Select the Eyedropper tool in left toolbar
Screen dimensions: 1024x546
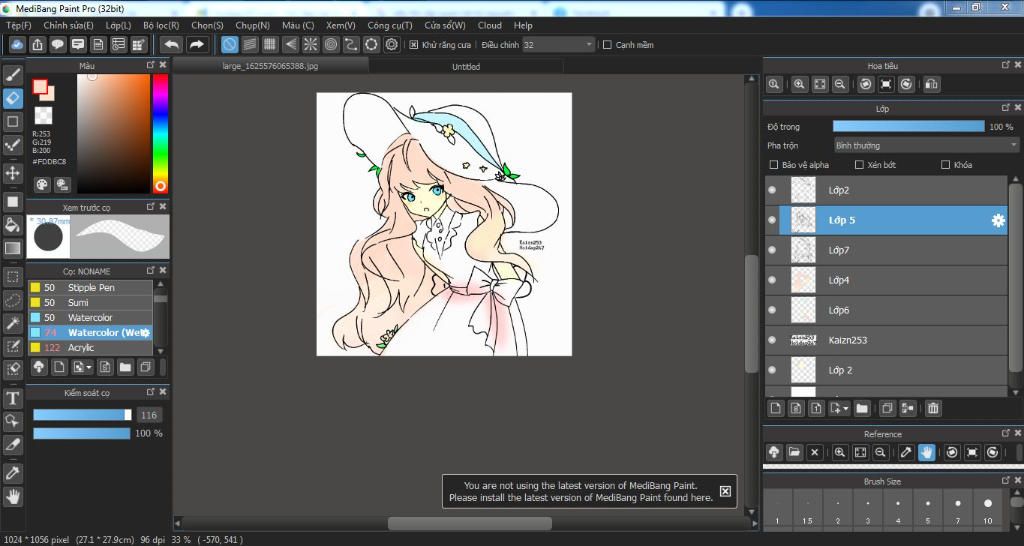pyautogui.click(x=12, y=473)
